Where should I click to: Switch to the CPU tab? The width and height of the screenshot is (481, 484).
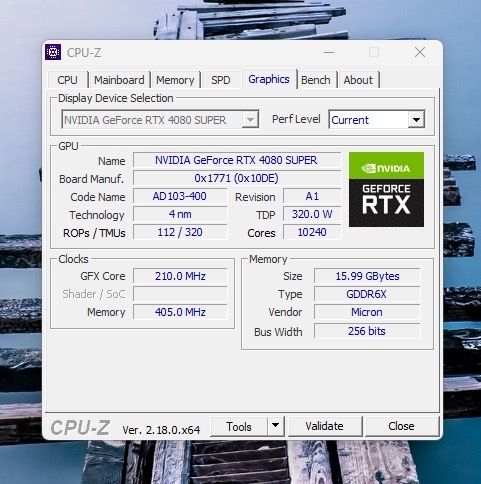[67, 80]
